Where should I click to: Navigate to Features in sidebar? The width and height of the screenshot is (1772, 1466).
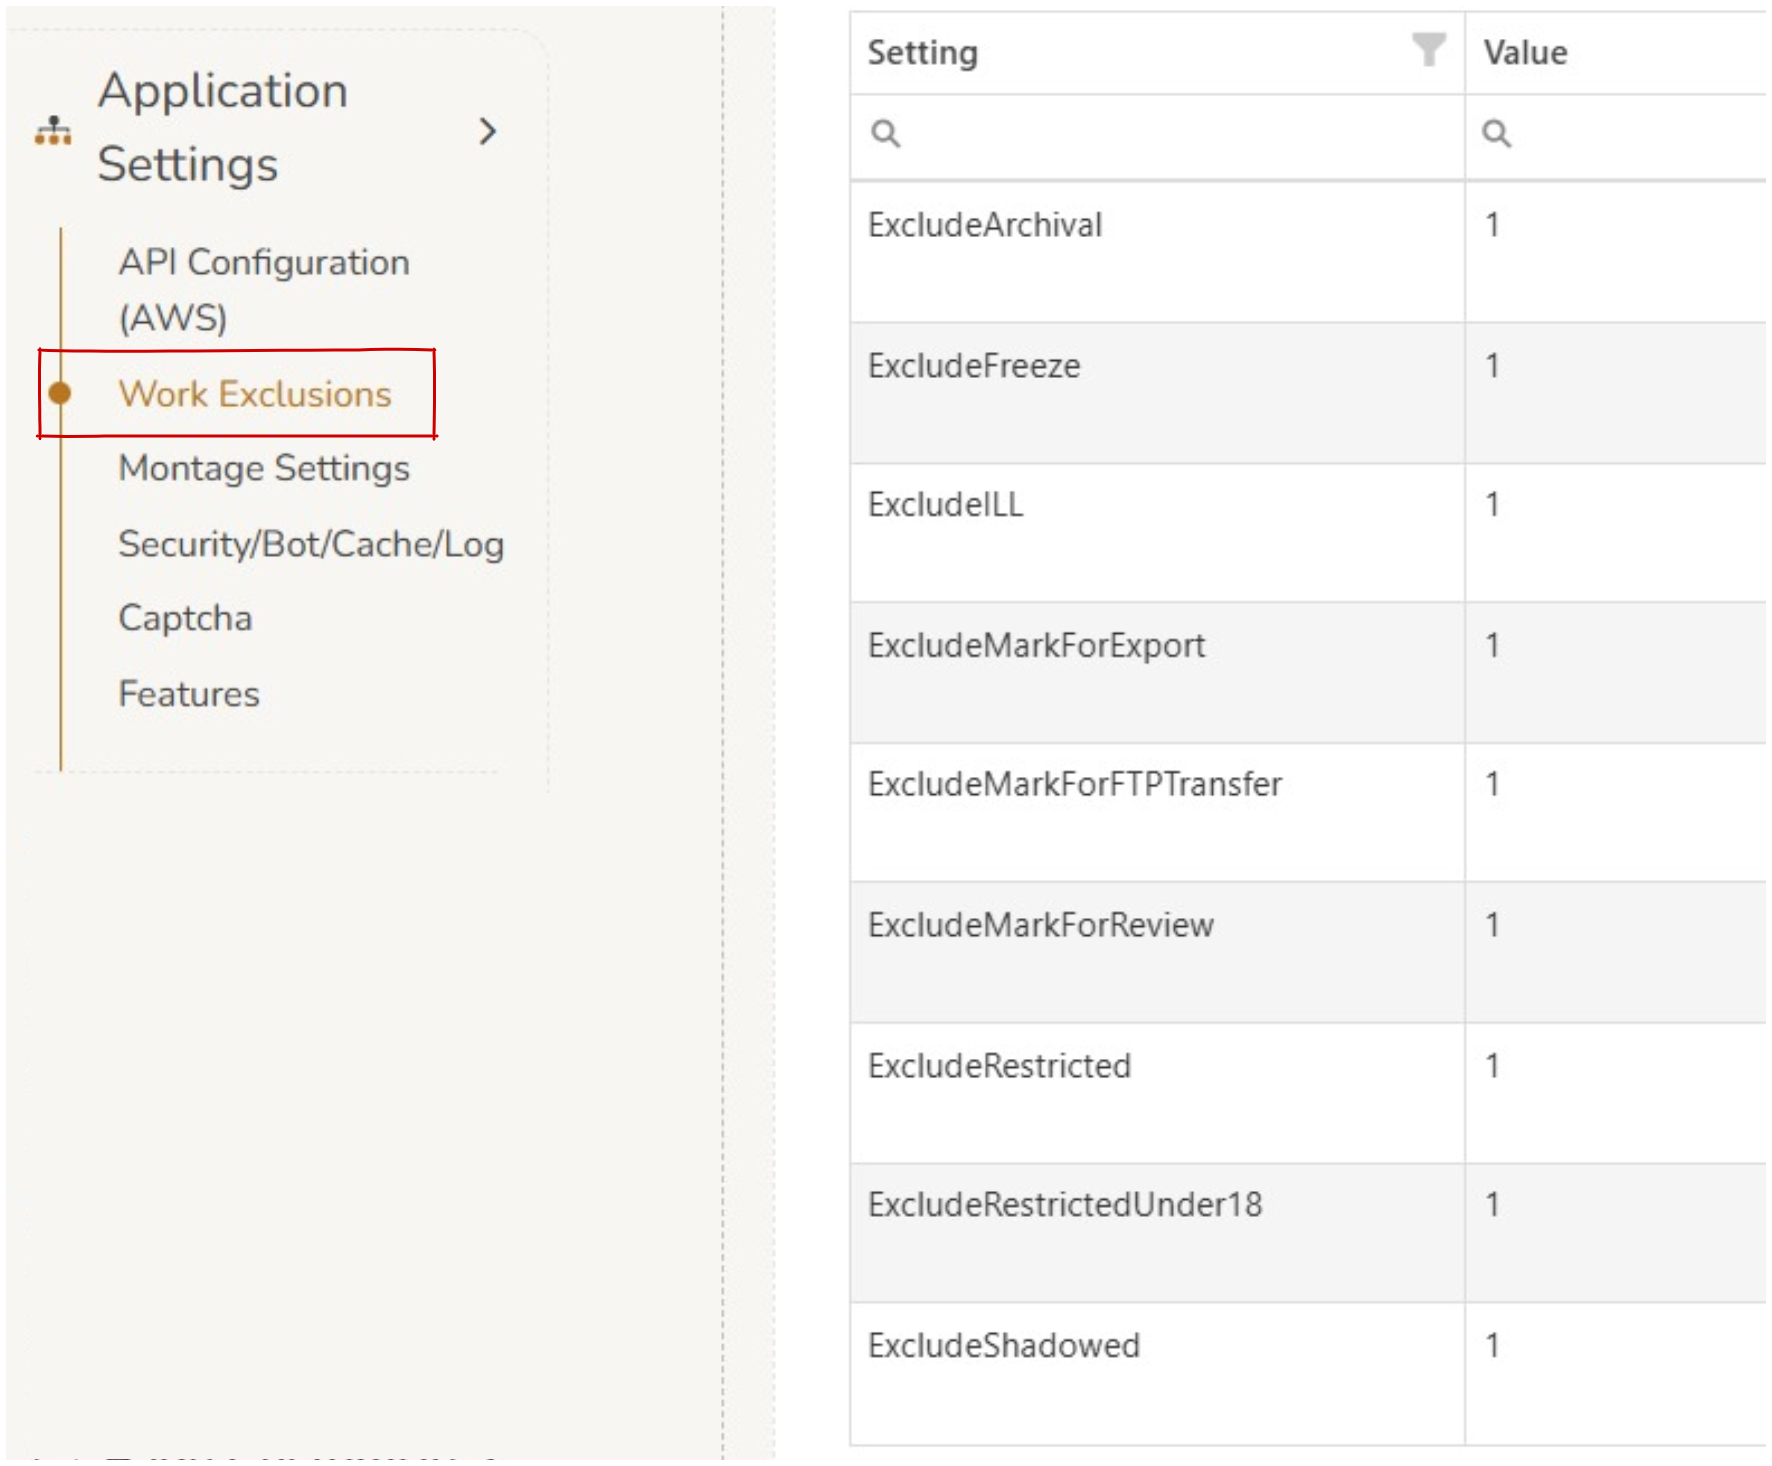[188, 694]
